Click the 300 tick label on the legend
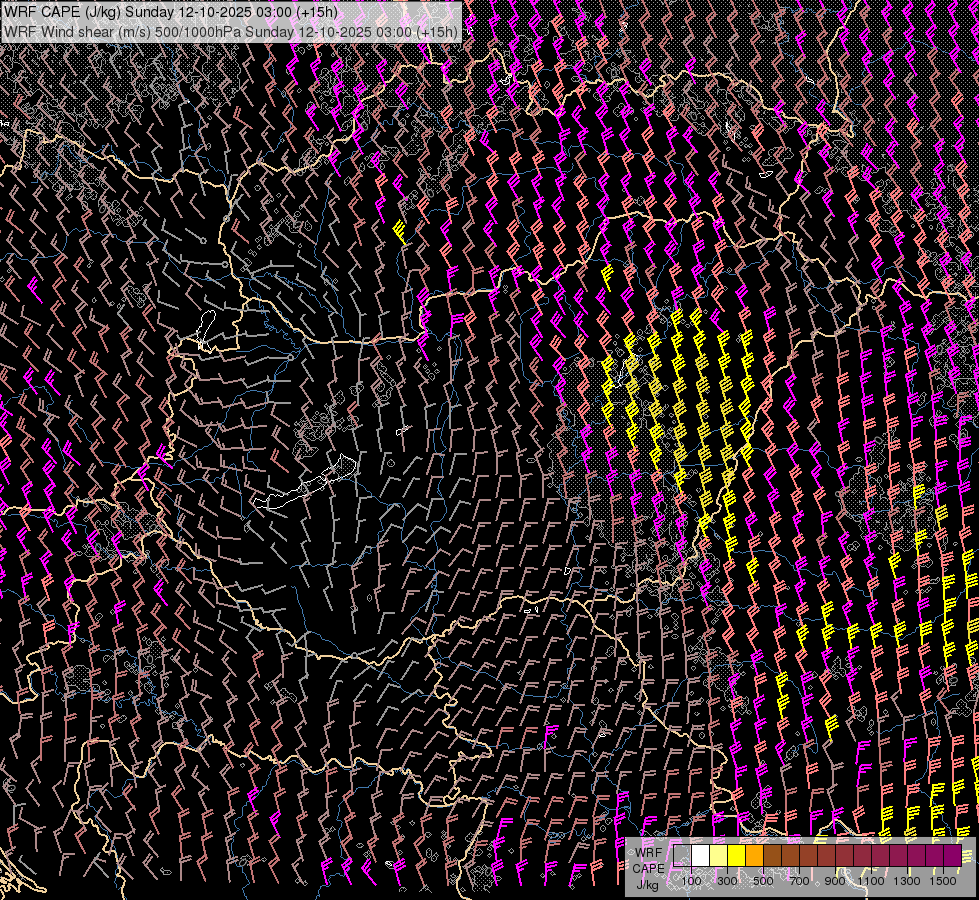Screen dimensions: 979x900 click(x=727, y=881)
